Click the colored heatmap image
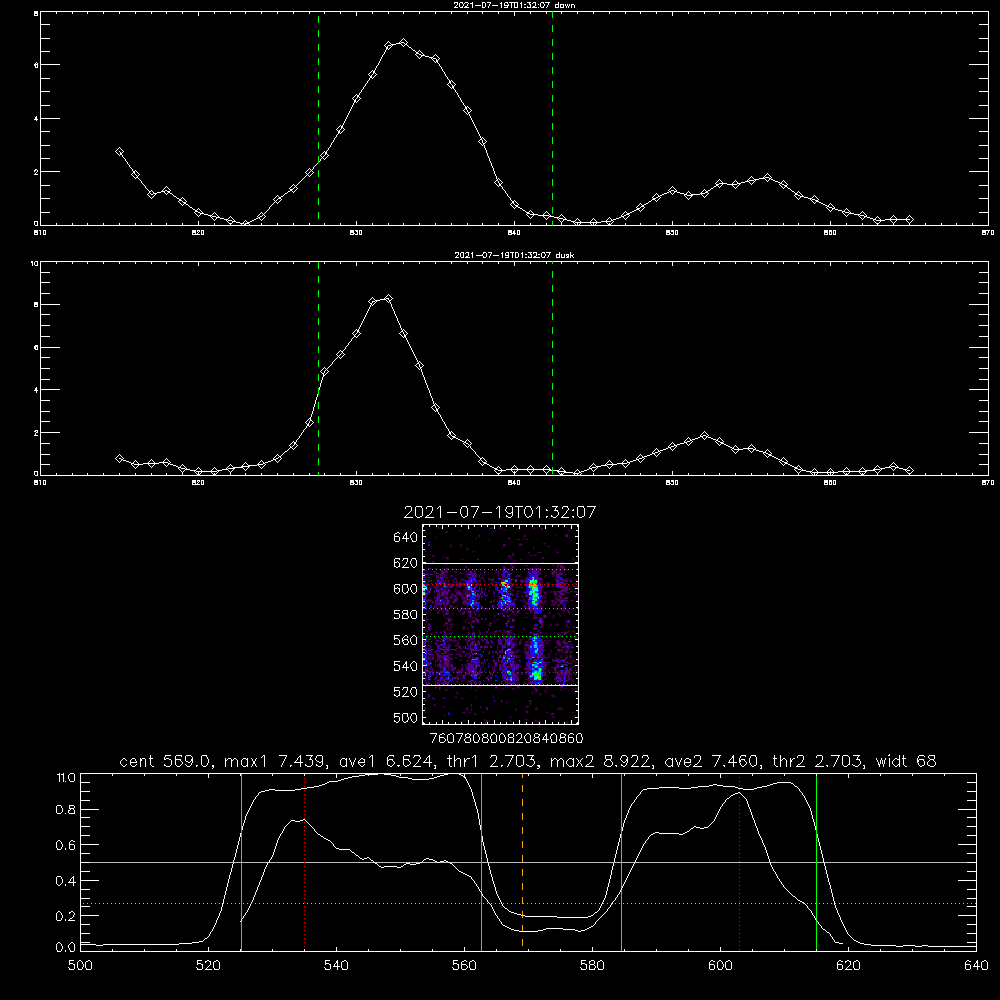1000x1000 pixels. pos(500,624)
